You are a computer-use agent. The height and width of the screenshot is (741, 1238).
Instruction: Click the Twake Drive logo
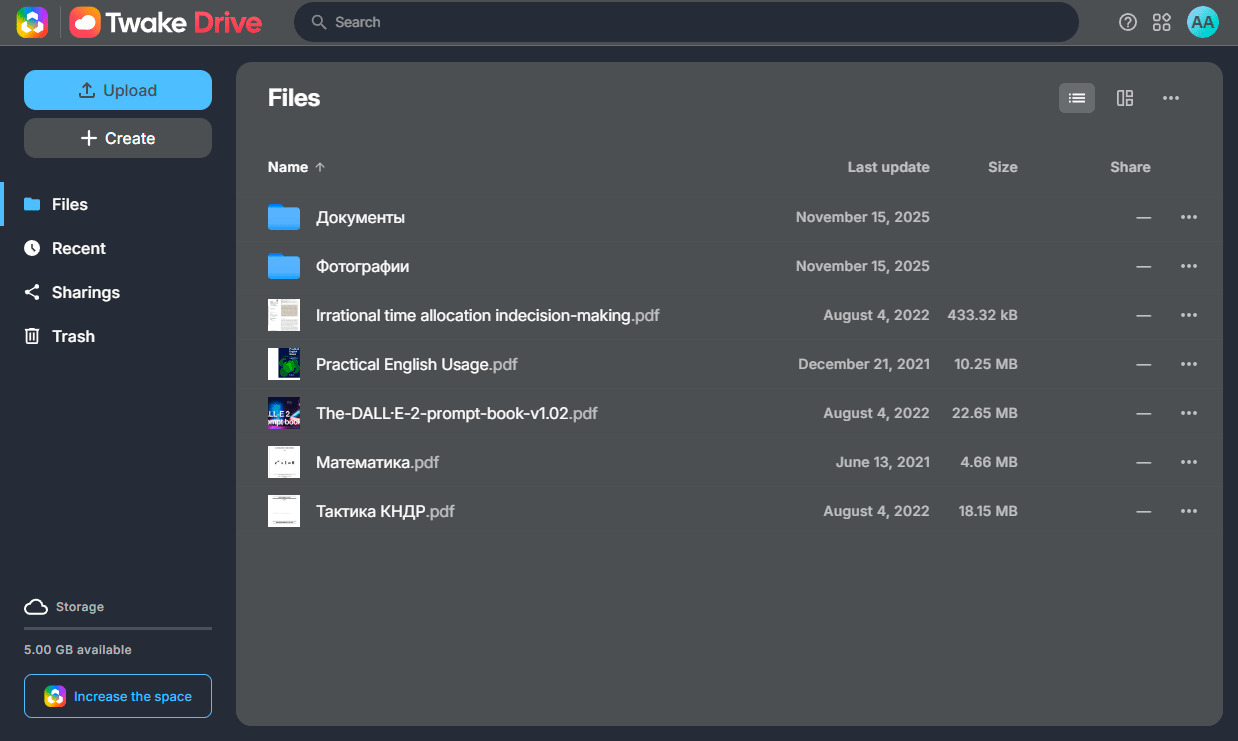(x=166, y=22)
